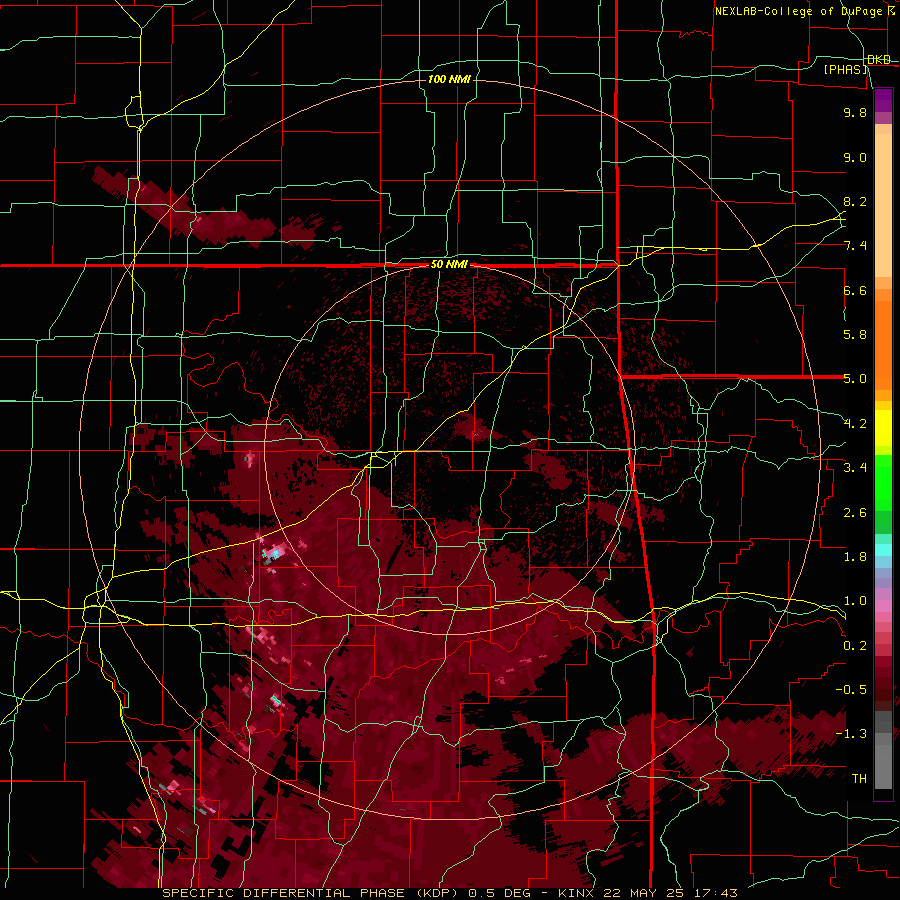Click the [PHAS] legend unit label
900x900 pixels.
(x=845, y=69)
